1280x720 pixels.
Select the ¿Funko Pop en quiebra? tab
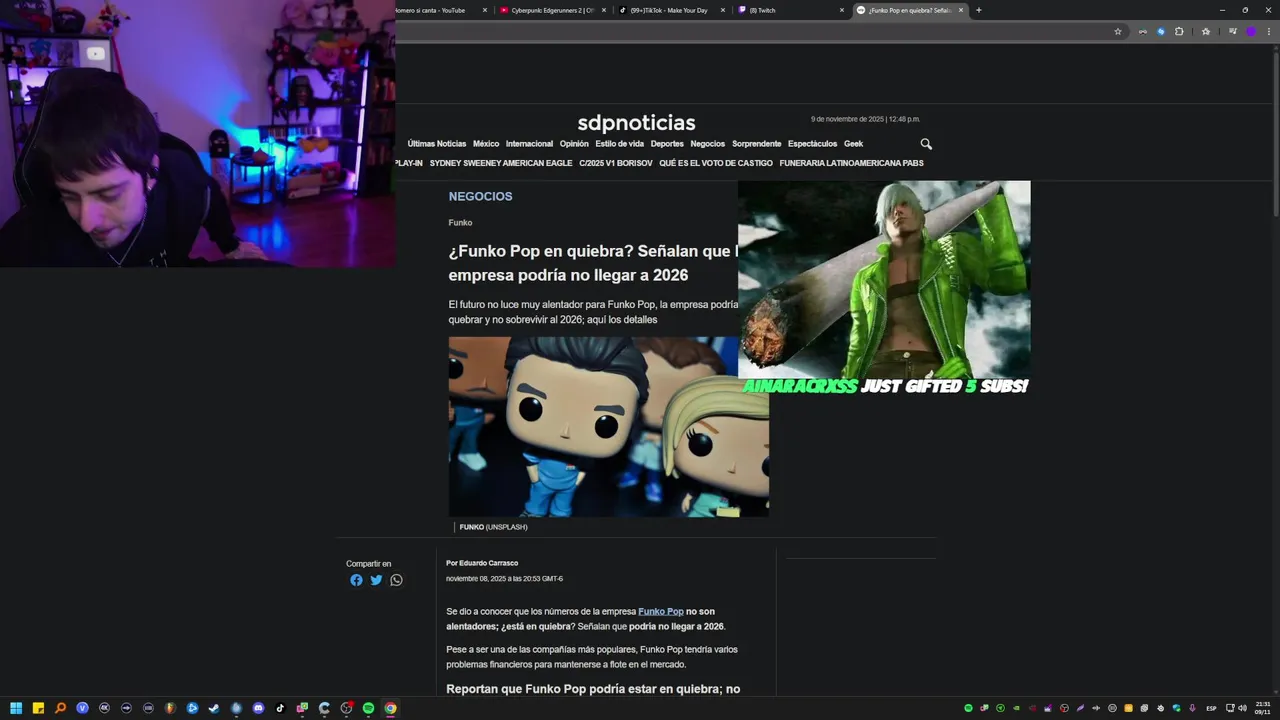[910, 10]
